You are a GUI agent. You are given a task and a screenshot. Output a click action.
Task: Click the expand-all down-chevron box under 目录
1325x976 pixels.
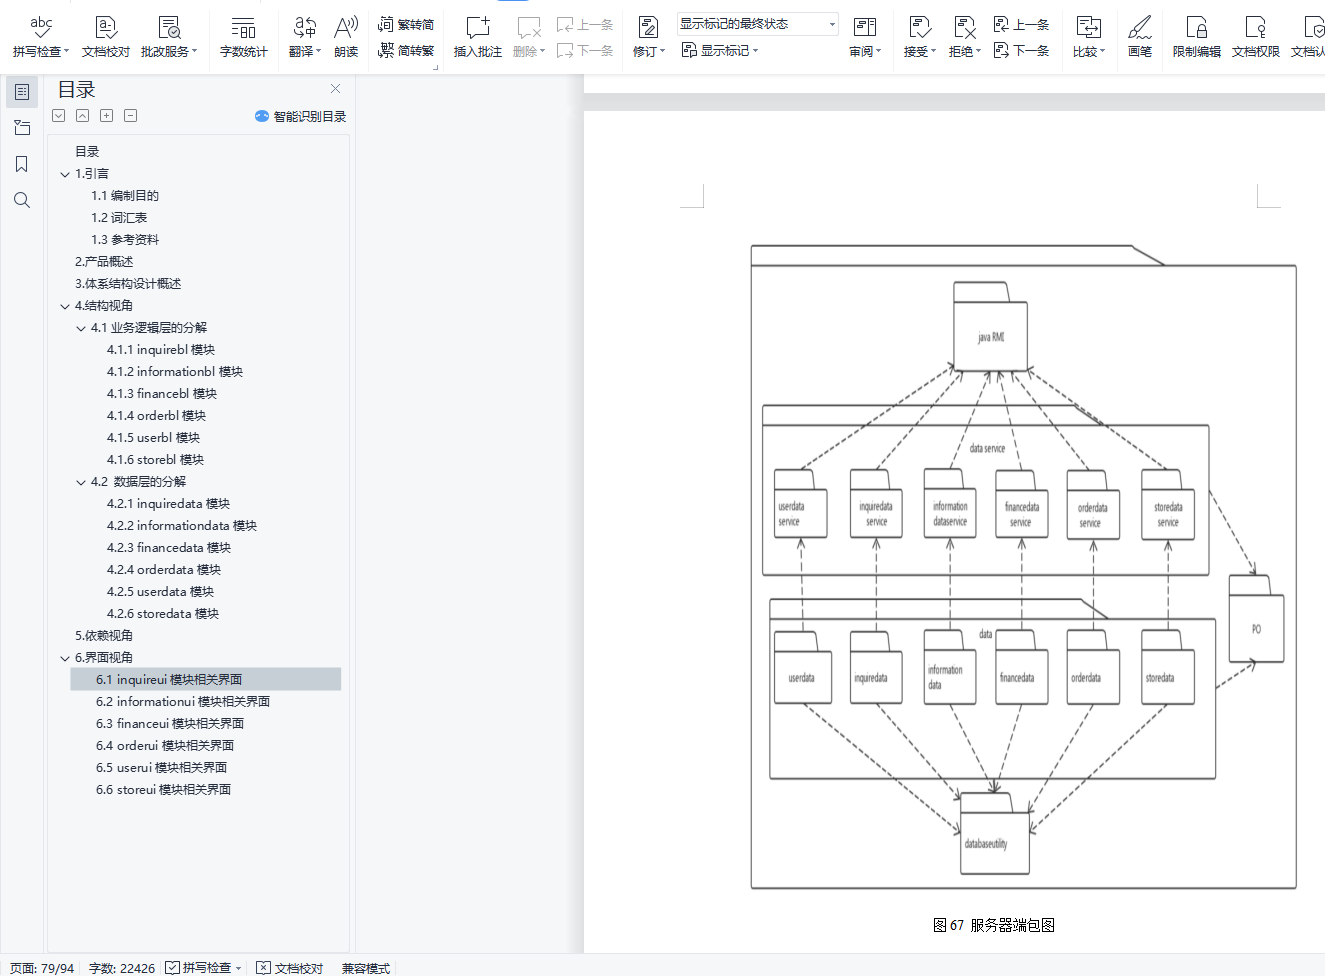coord(59,116)
